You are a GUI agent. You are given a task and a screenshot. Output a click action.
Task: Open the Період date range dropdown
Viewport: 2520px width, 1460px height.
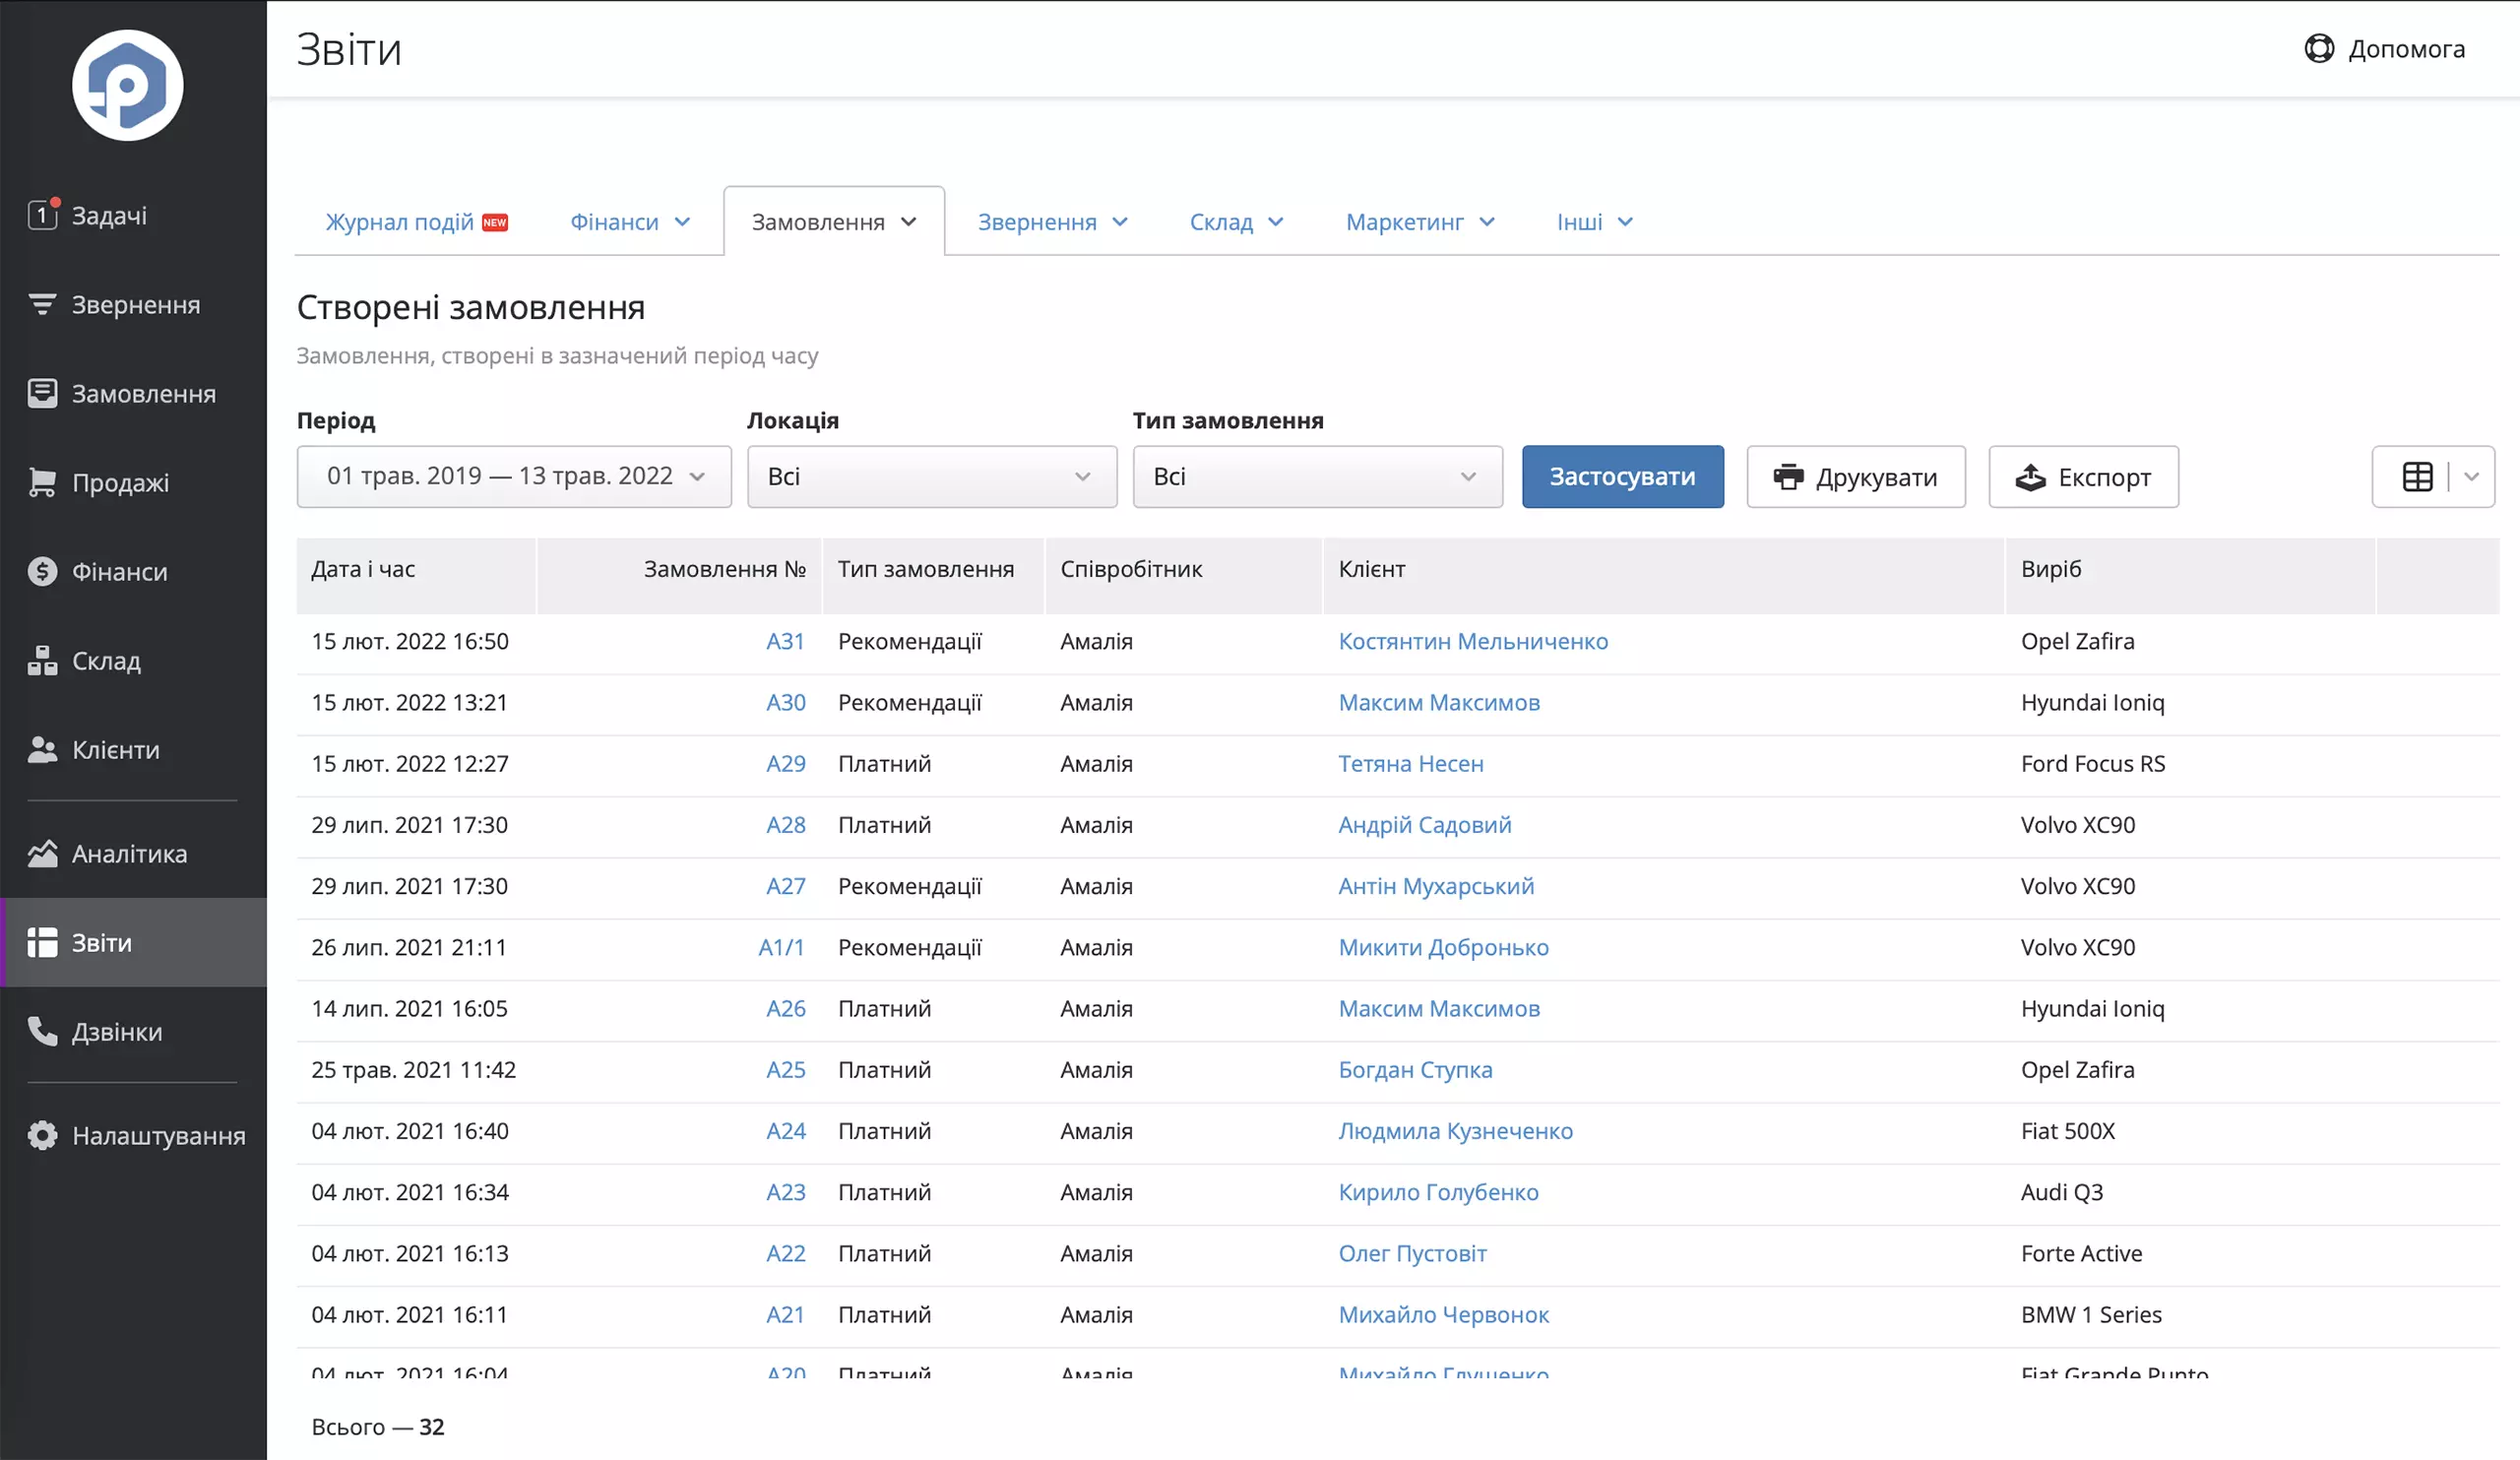coord(514,477)
